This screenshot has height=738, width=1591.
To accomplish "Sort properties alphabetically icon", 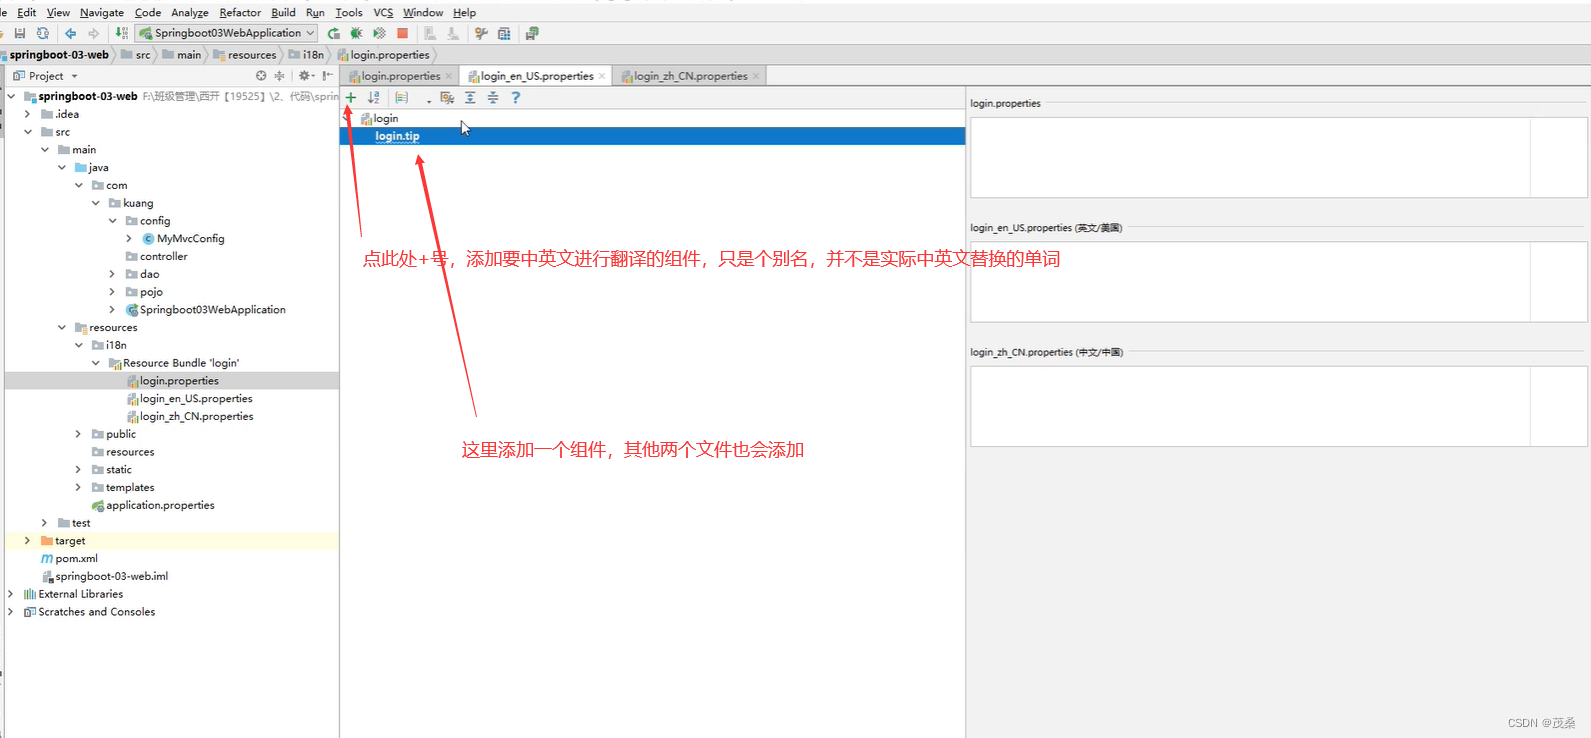I will click(x=373, y=97).
